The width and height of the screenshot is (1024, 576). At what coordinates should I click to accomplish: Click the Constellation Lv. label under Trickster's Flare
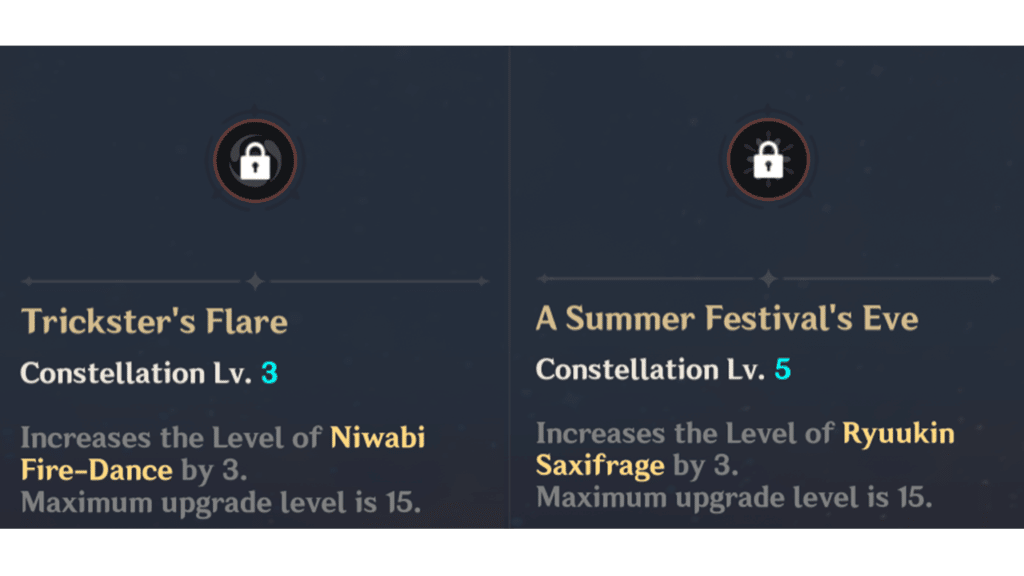click(136, 373)
